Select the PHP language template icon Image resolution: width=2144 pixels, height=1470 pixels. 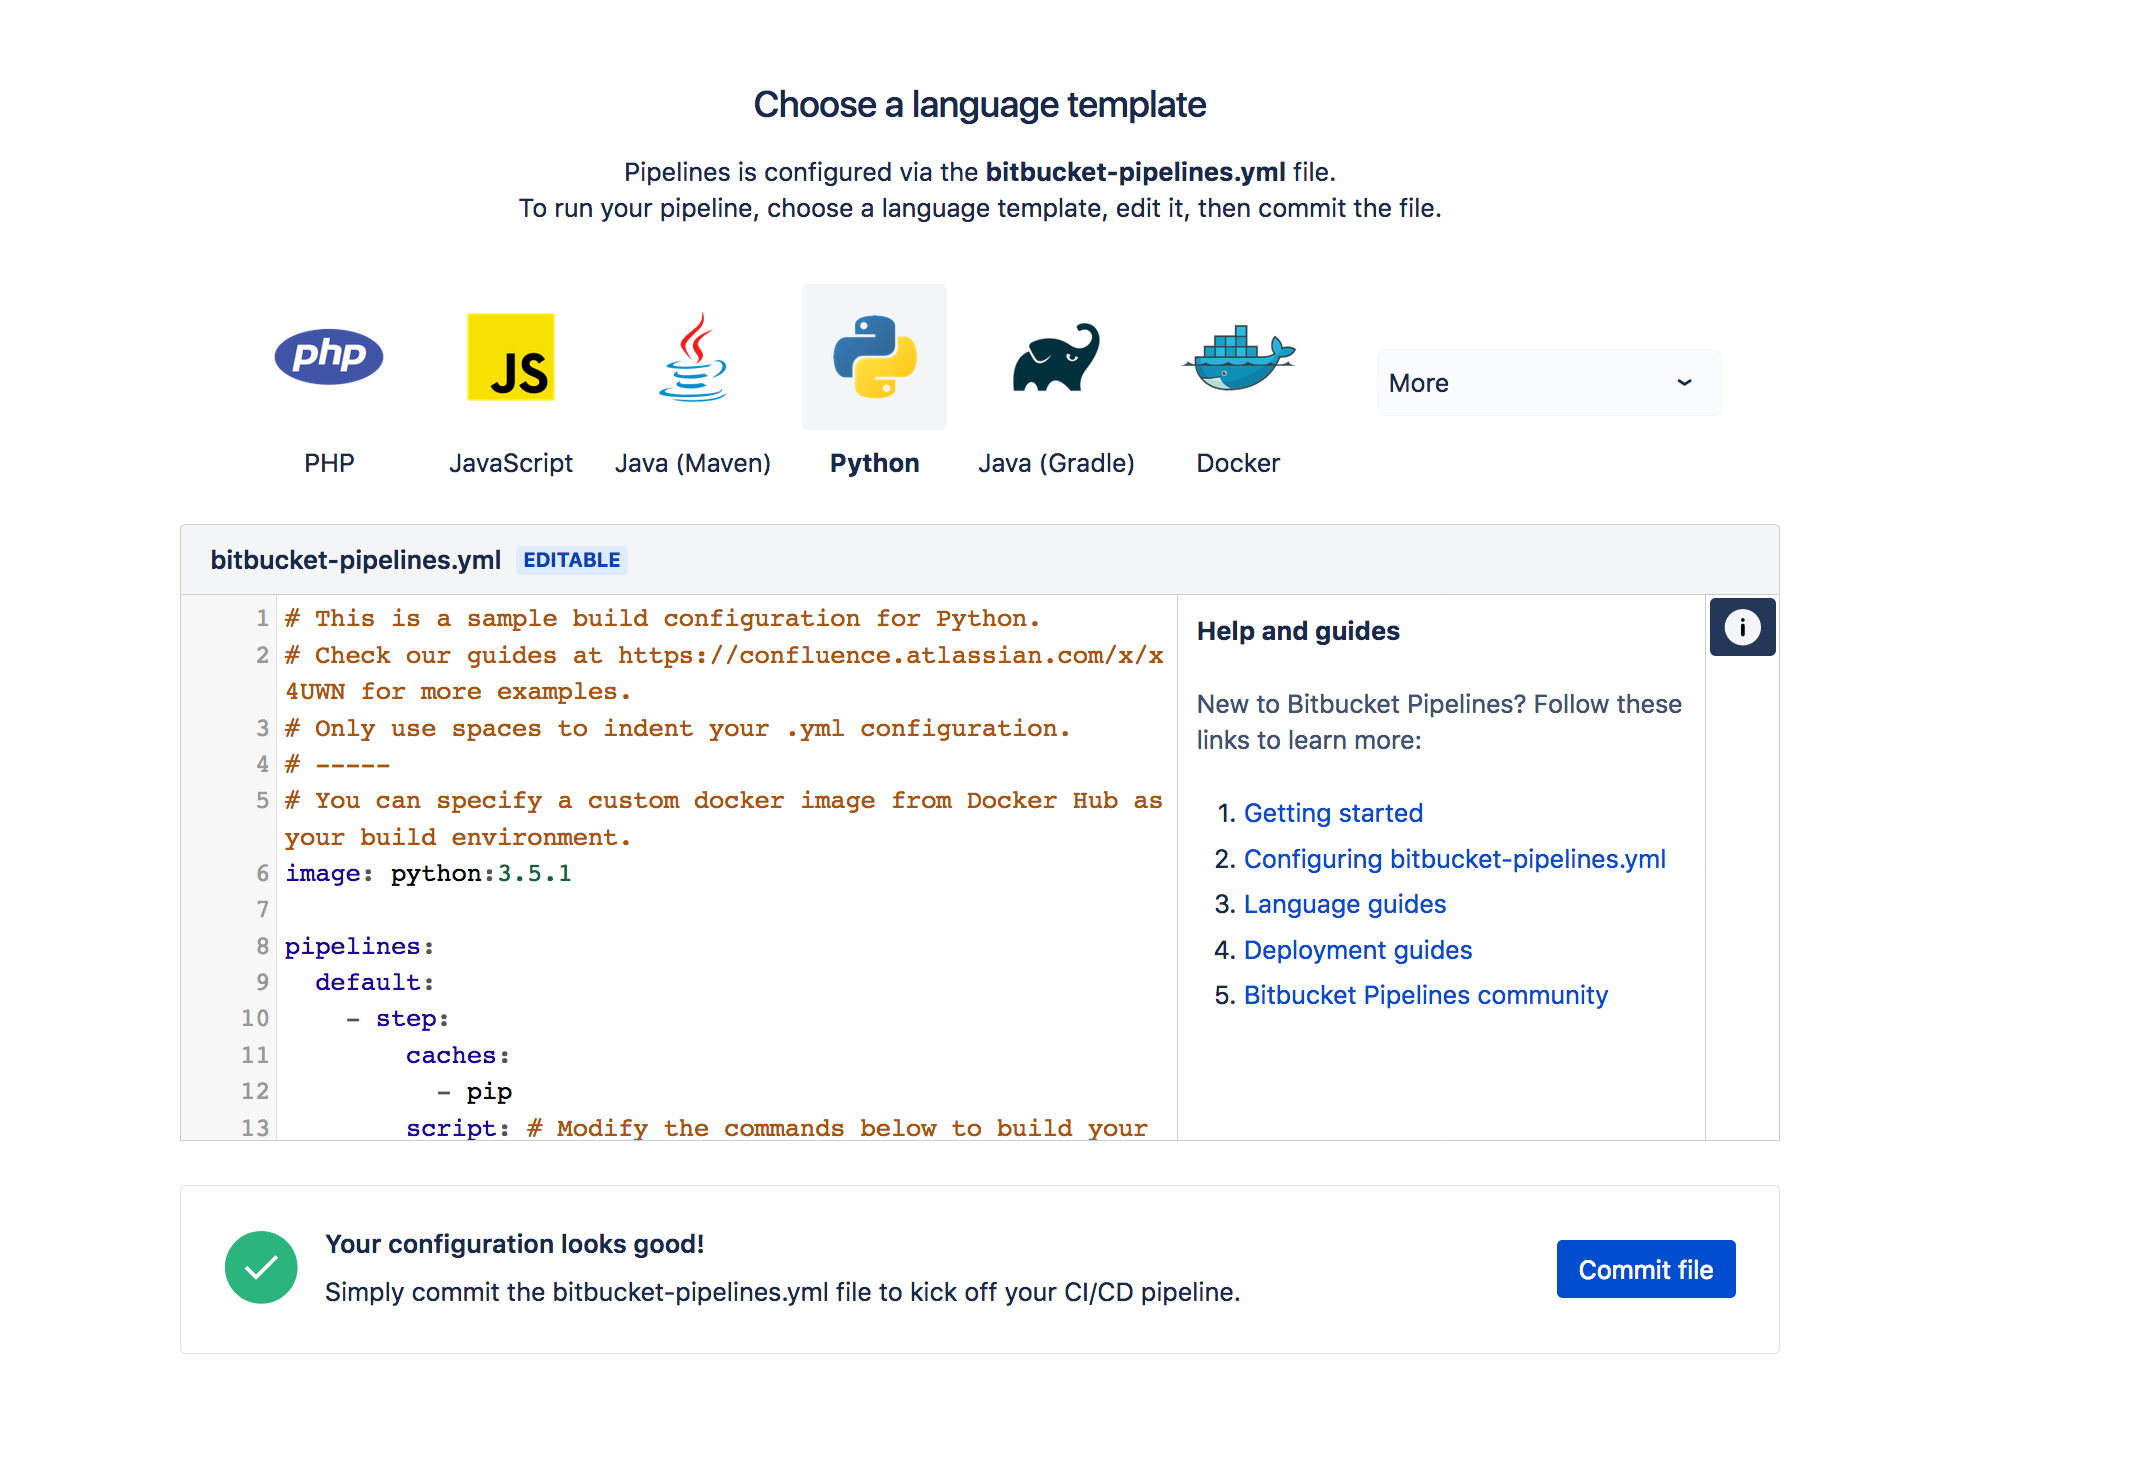tap(329, 355)
